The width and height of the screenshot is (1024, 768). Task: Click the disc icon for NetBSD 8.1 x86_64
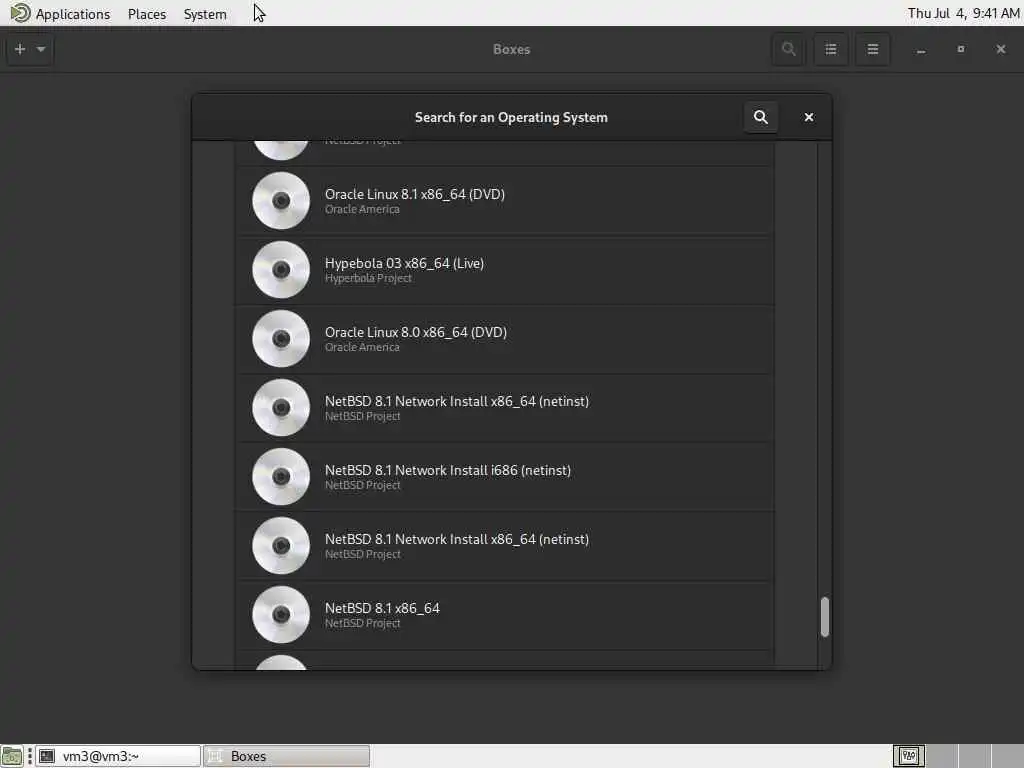point(281,615)
